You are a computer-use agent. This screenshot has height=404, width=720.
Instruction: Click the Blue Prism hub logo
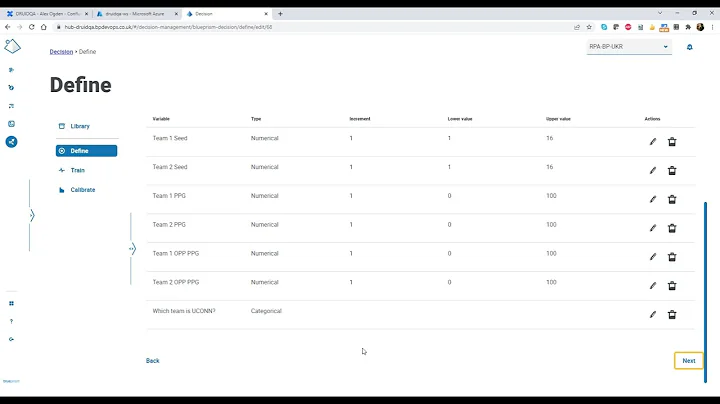(x=12, y=46)
